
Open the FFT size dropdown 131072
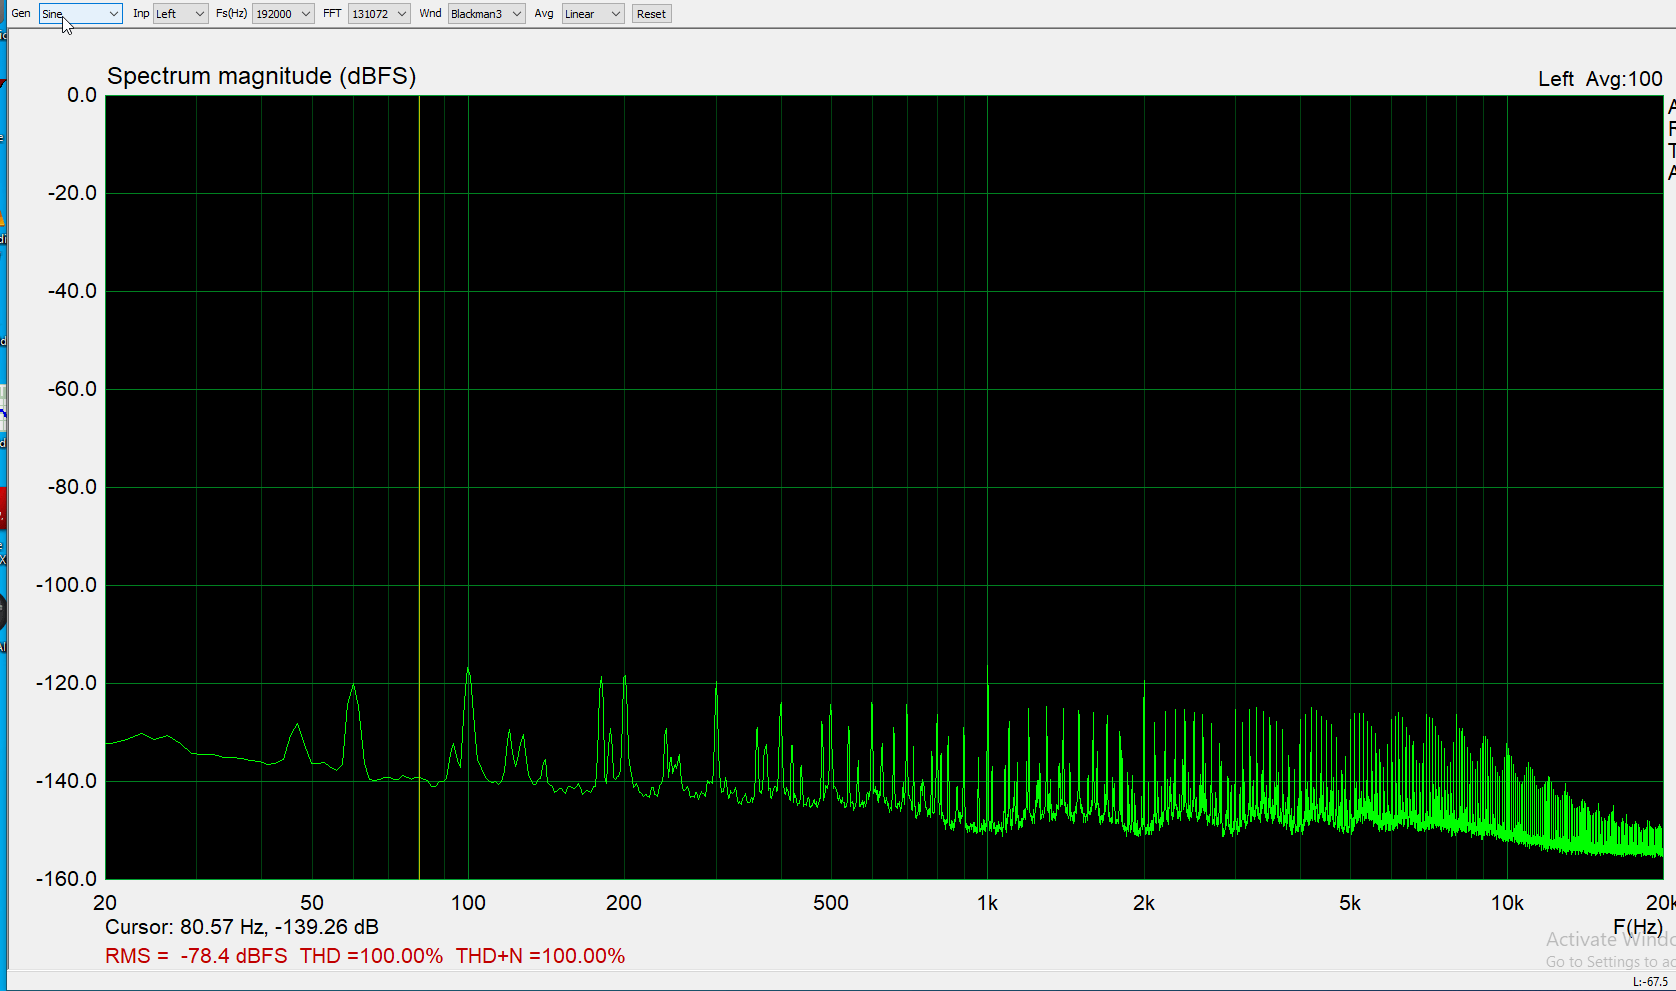[379, 14]
